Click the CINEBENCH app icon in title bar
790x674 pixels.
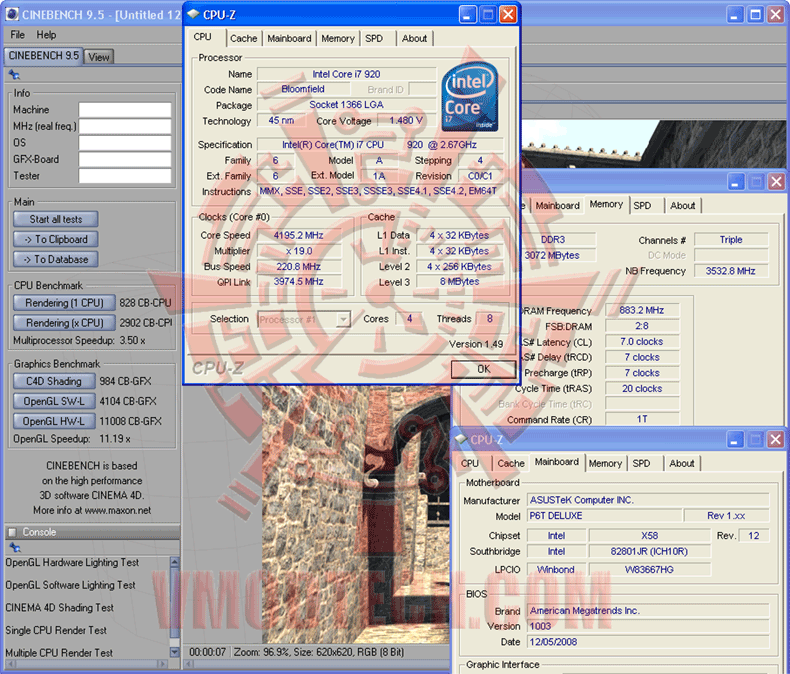[x=12, y=14]
